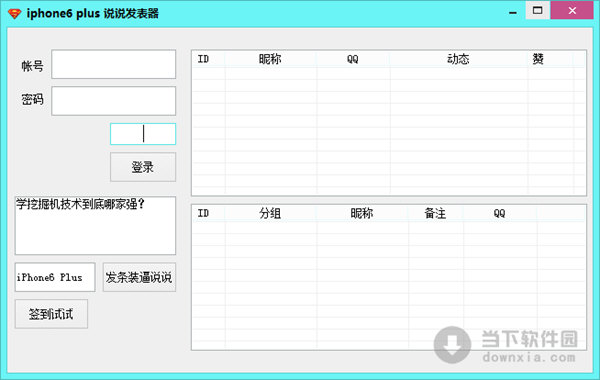The image size is (600, 380).
Task: Click the 分组 column header
Action: tap(271, 214)
